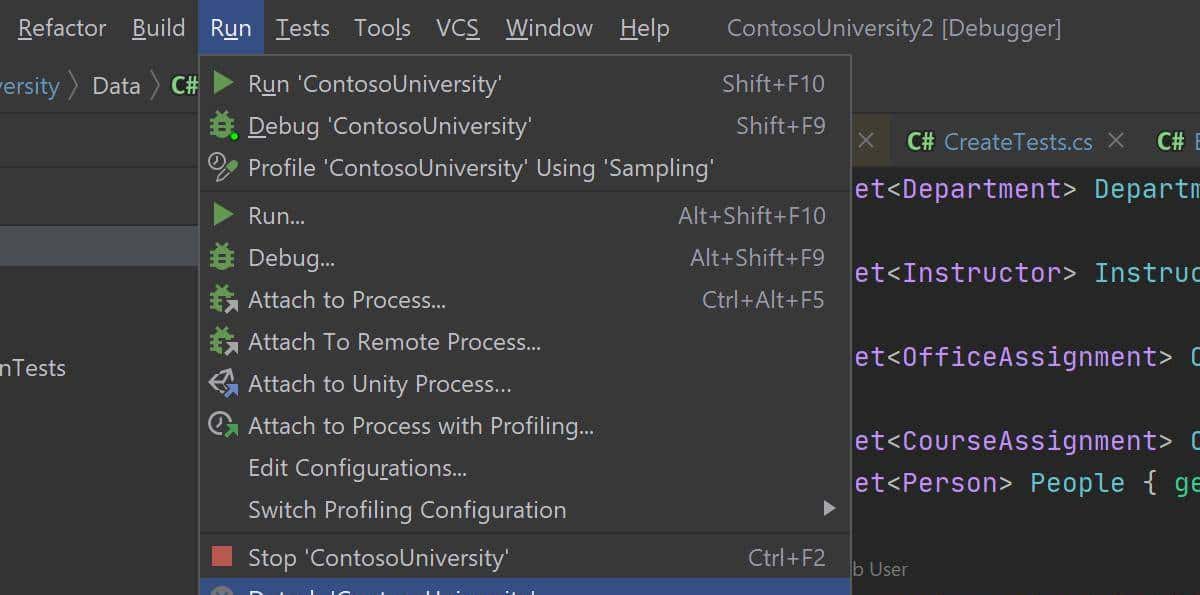Click the Attach to Process with Profiling icon
The image size is (1200, 595).
pos(222,426)
